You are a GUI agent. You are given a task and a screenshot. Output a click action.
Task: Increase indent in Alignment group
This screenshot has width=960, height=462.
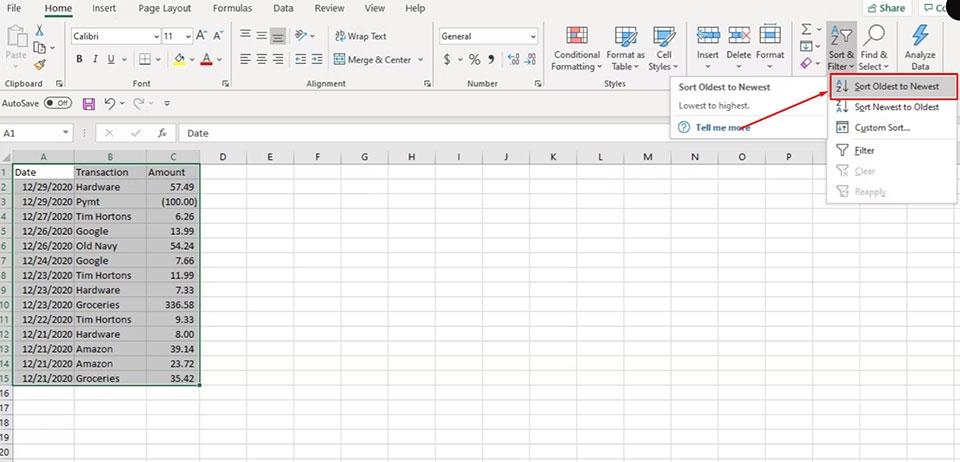click(317, 59)
